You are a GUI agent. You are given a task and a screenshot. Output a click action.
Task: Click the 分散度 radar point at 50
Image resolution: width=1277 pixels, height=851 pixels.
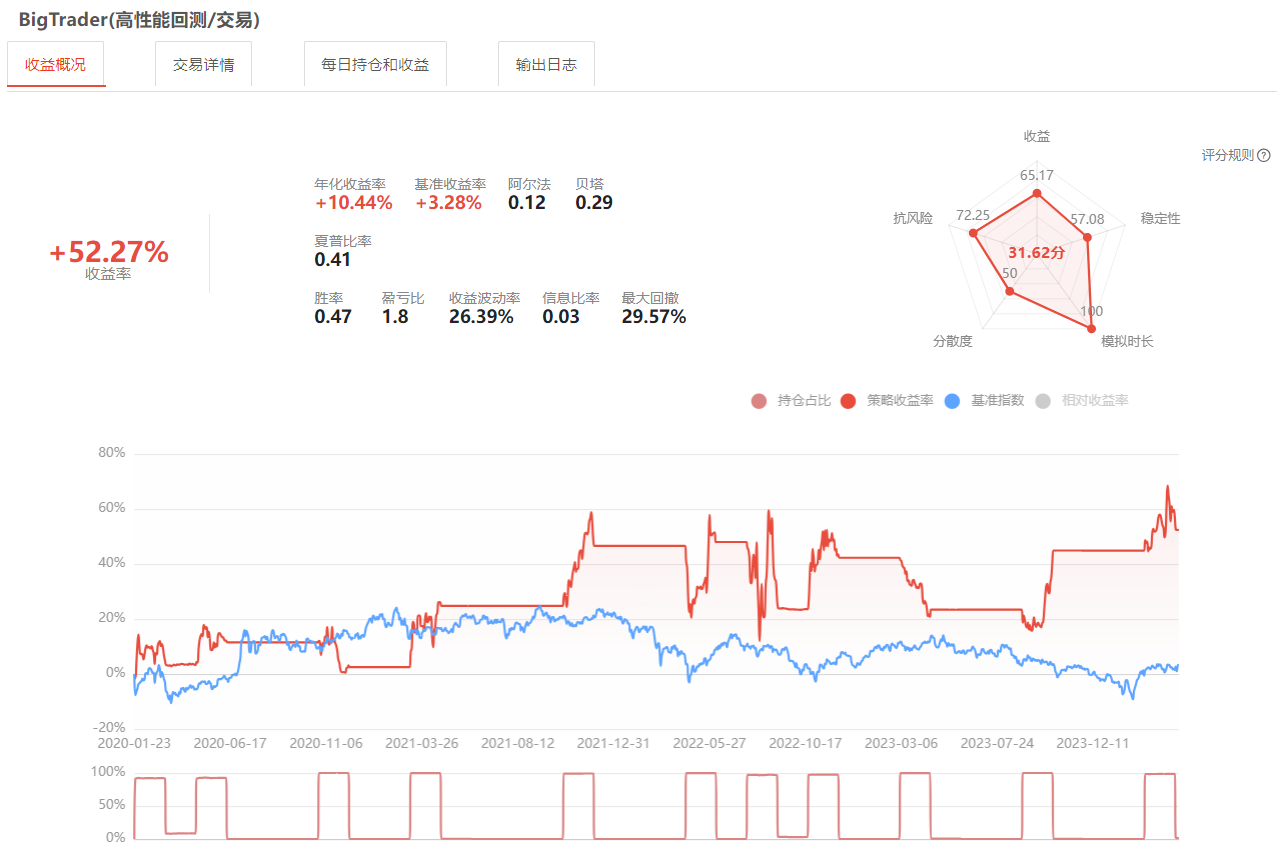(x=1010, y=291)
